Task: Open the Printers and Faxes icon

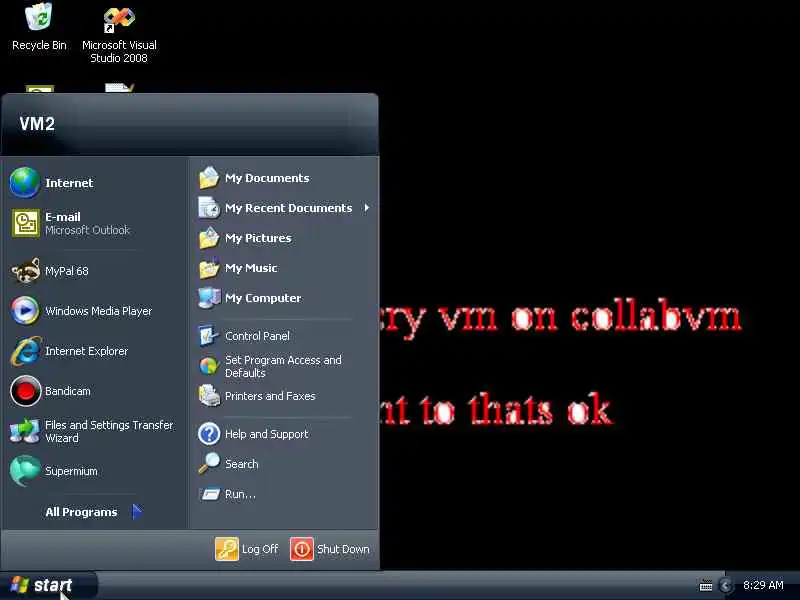Action: [x=209, y=396]
